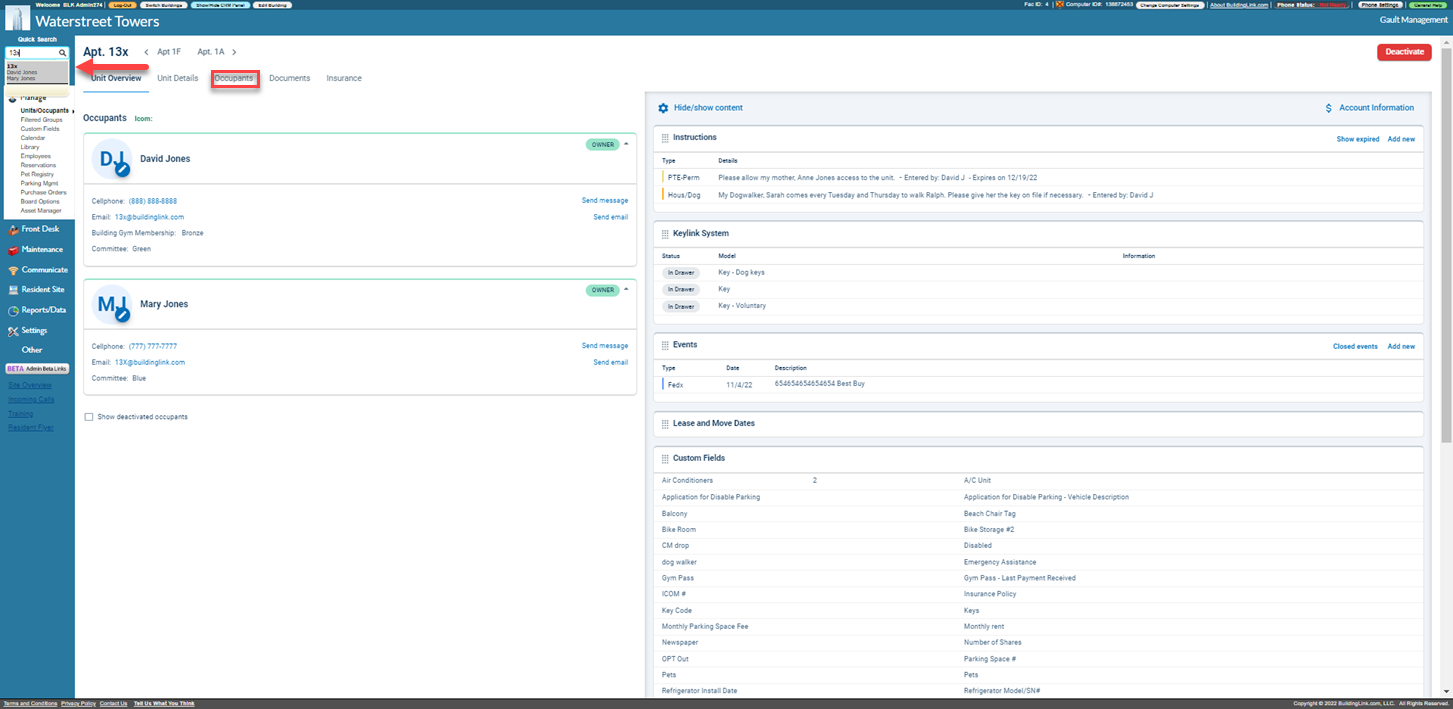The width and height of the screenshot is (1453, 709).
Task: Click Closed events link
Action: pyautogui.click(x=1355, y=346)
